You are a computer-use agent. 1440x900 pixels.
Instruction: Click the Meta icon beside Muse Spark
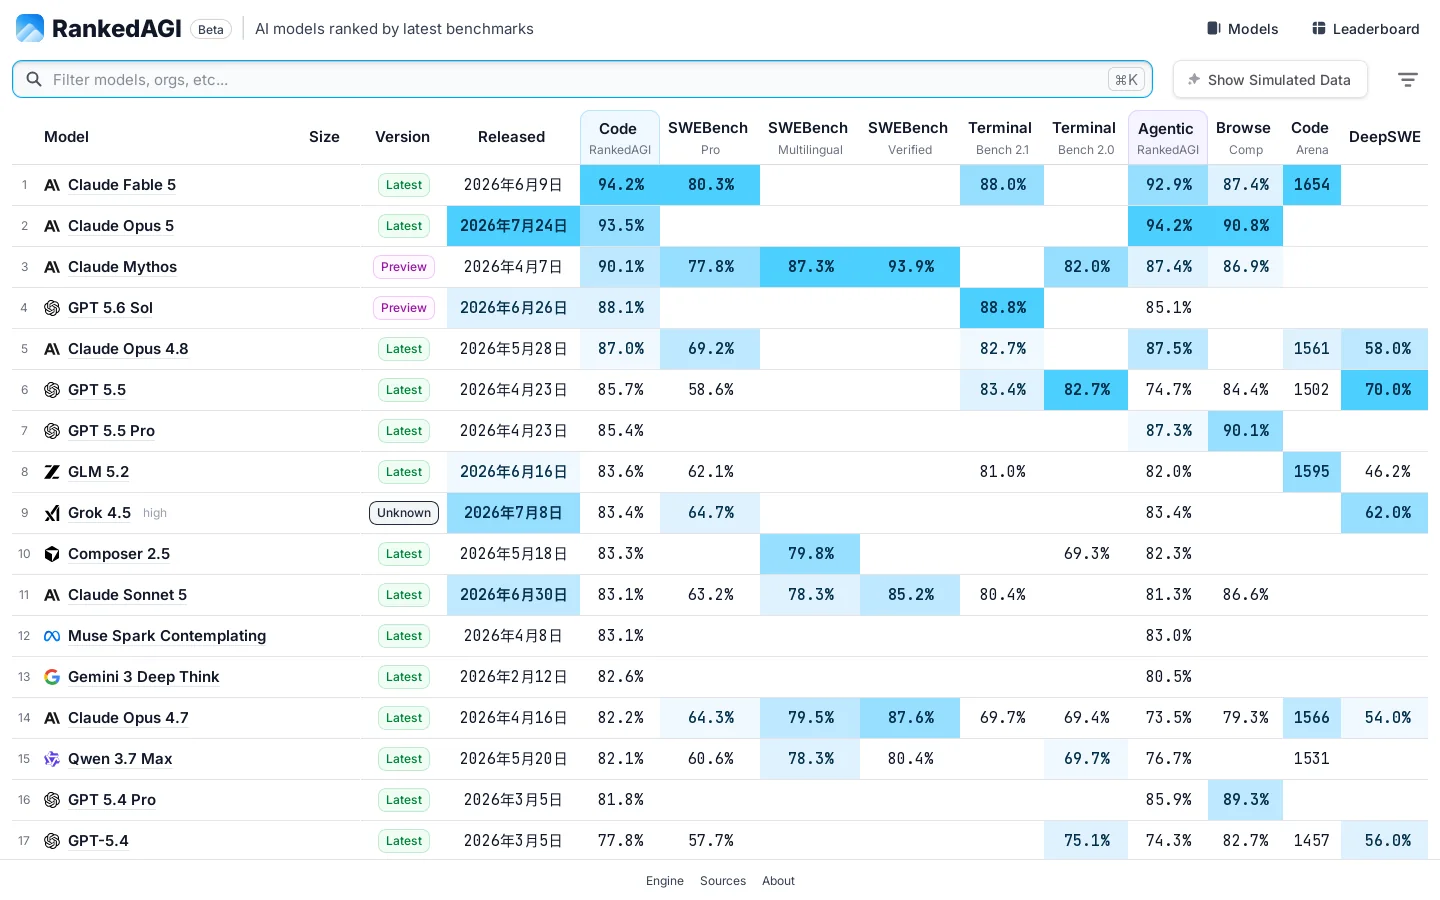click(52, 636)
